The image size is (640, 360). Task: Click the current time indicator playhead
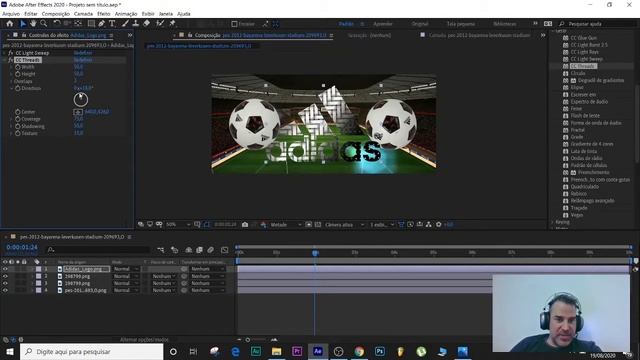(x=315, y=253)
